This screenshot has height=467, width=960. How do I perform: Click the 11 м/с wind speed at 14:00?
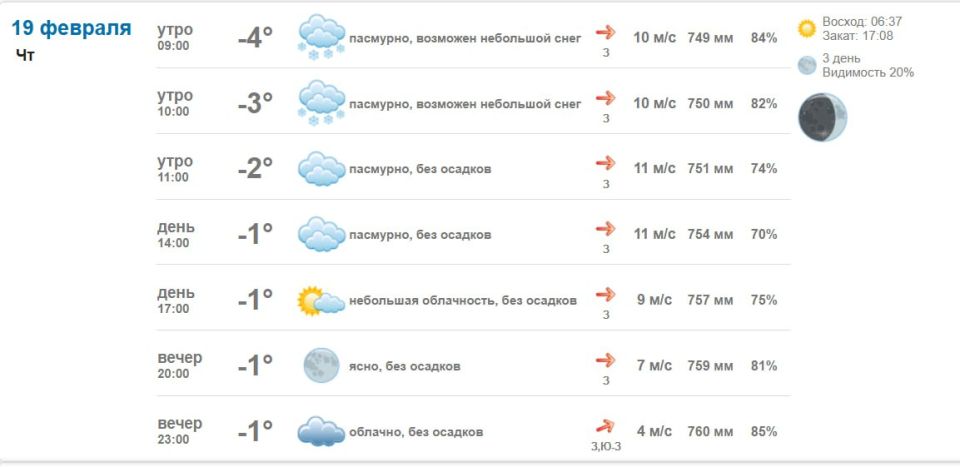655,234
